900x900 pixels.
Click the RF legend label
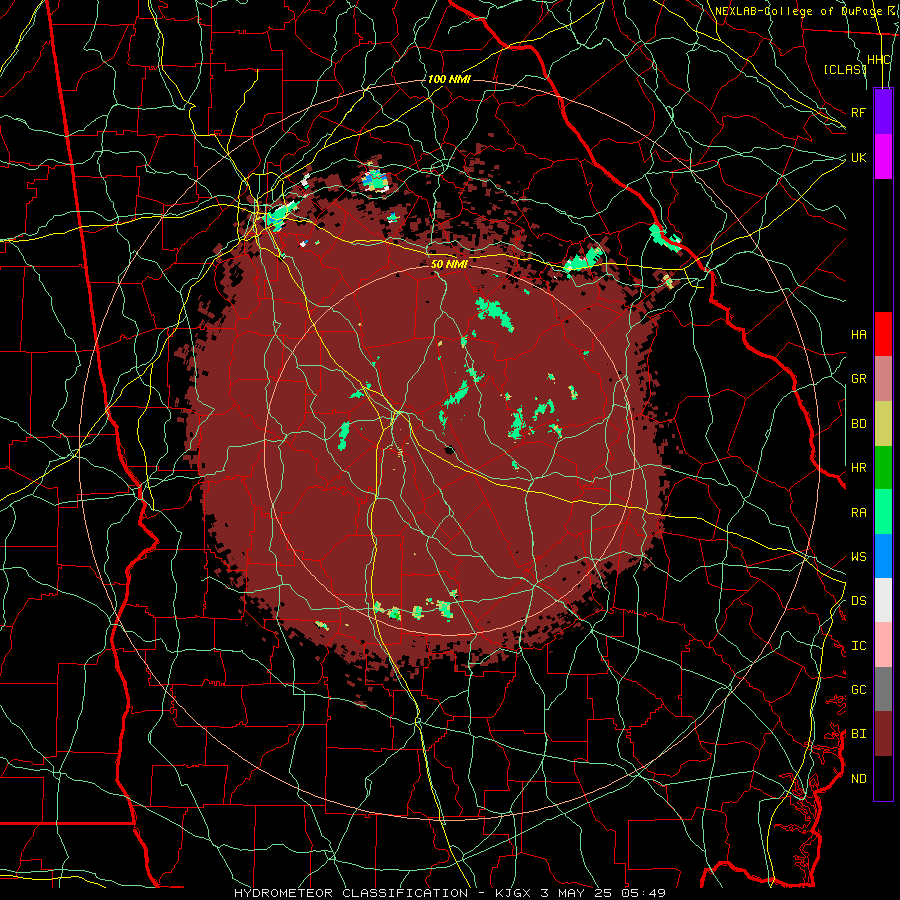[859, 112]
